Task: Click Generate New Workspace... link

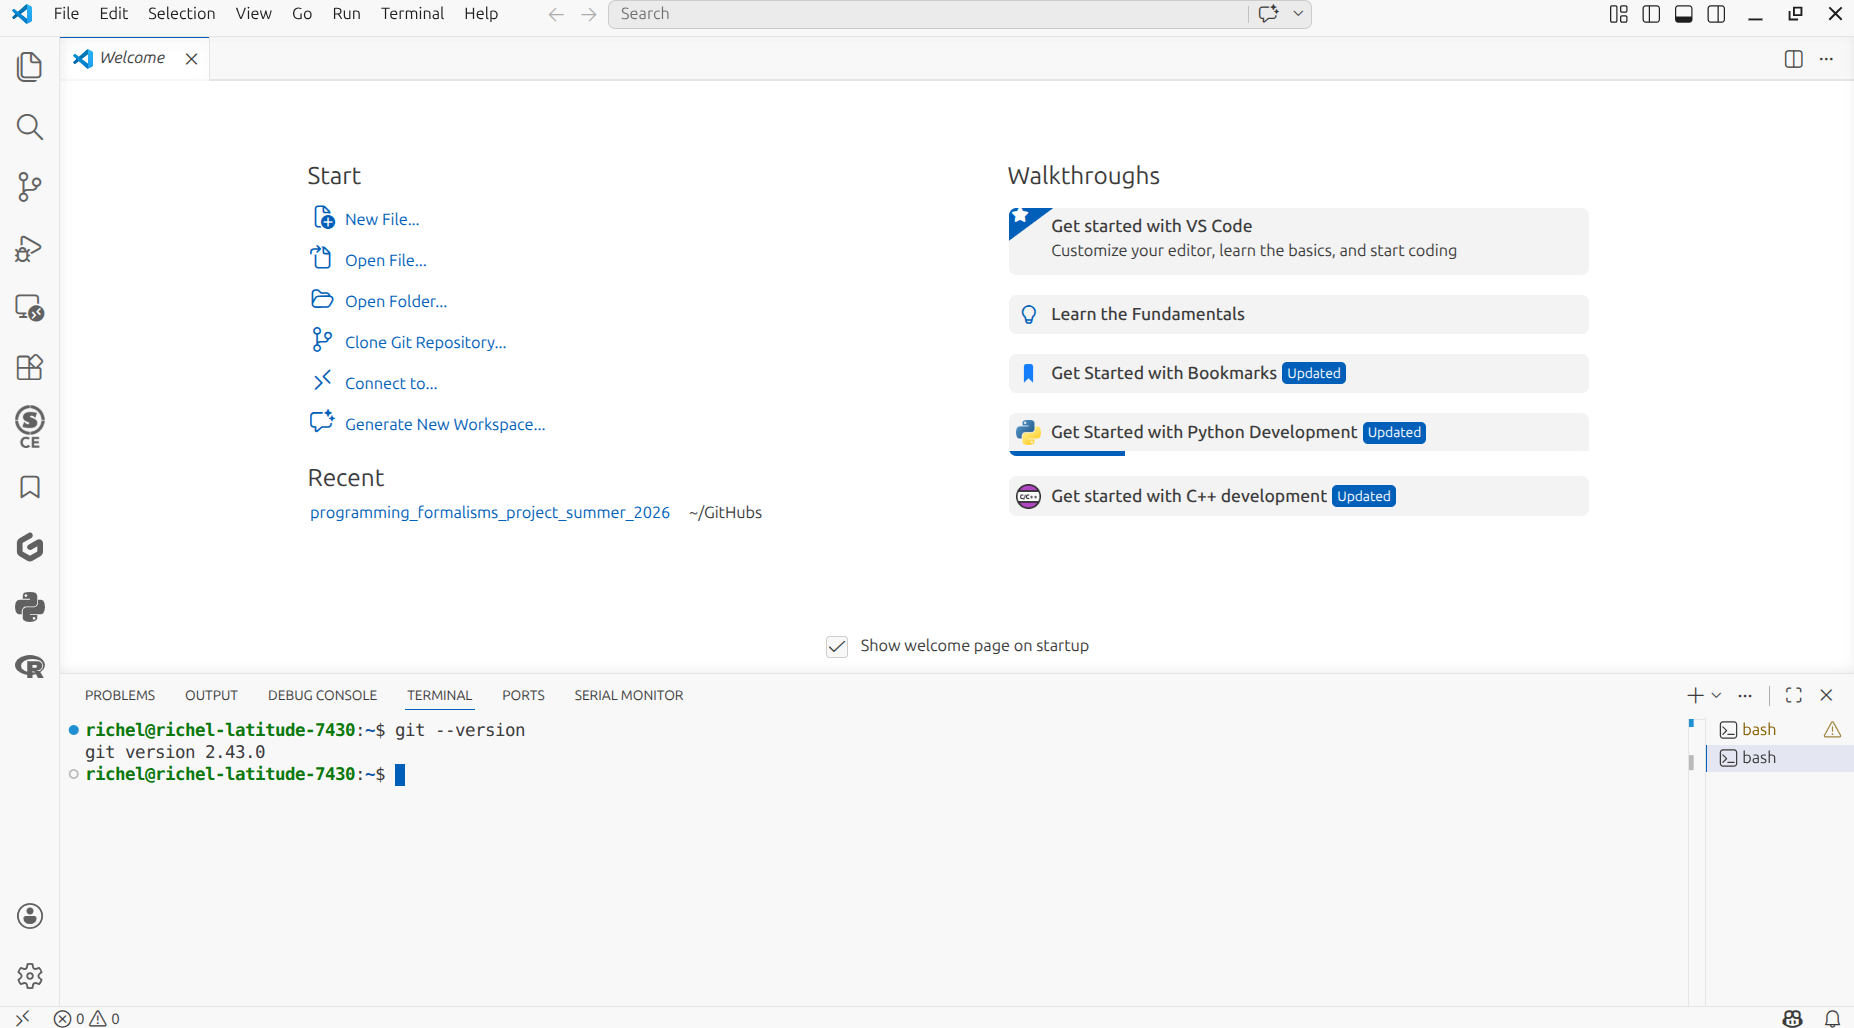Action: pos(445,425)
